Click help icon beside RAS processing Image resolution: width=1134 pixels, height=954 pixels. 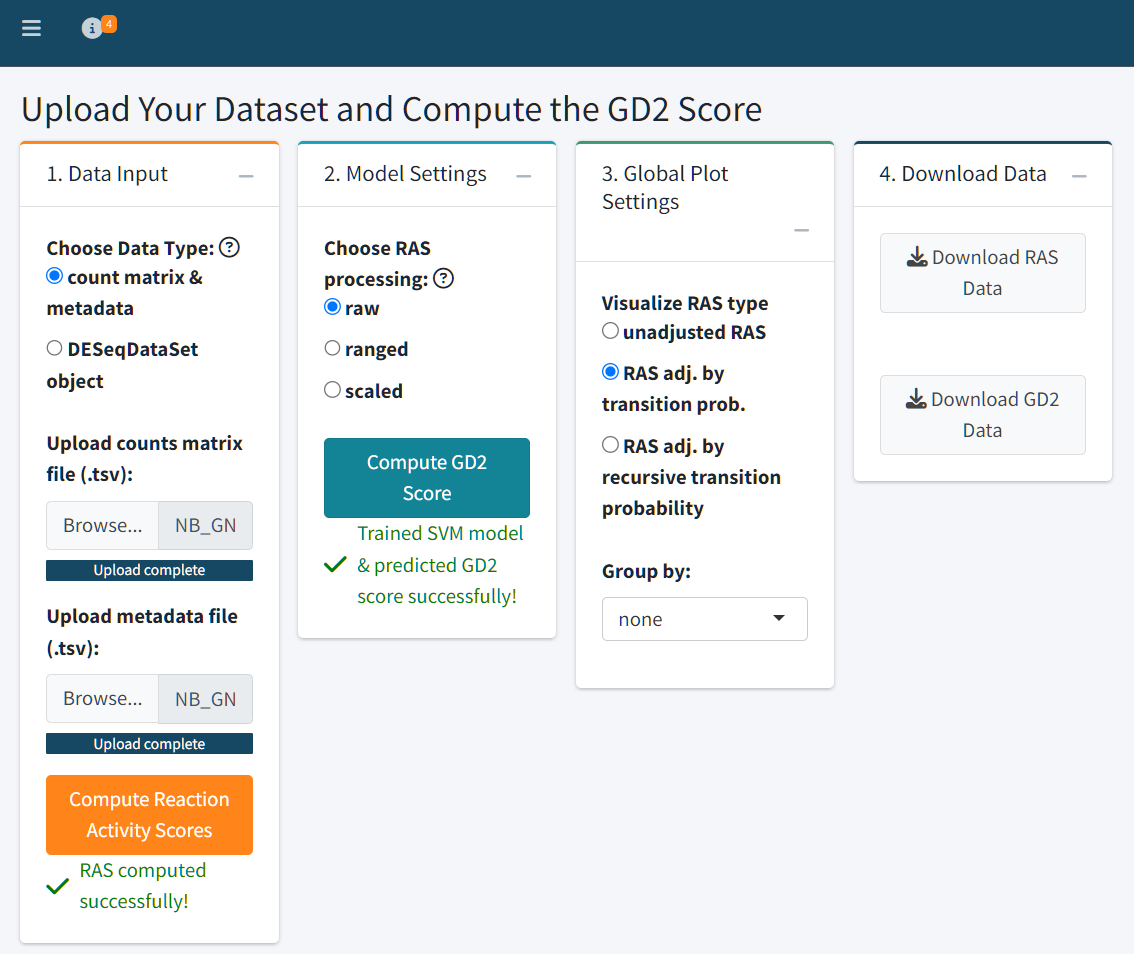click(x=443, y=278)
